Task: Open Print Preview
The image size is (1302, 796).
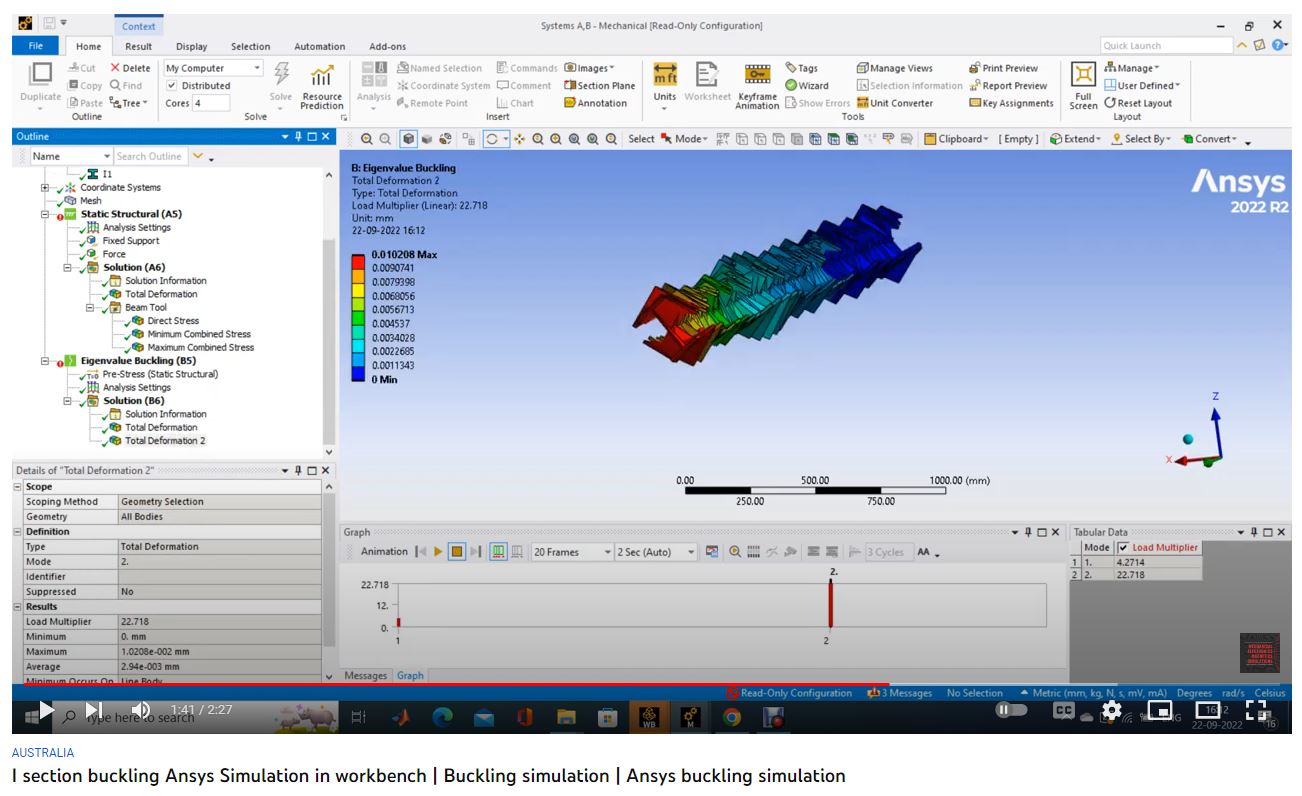Action: [1004, 68]
